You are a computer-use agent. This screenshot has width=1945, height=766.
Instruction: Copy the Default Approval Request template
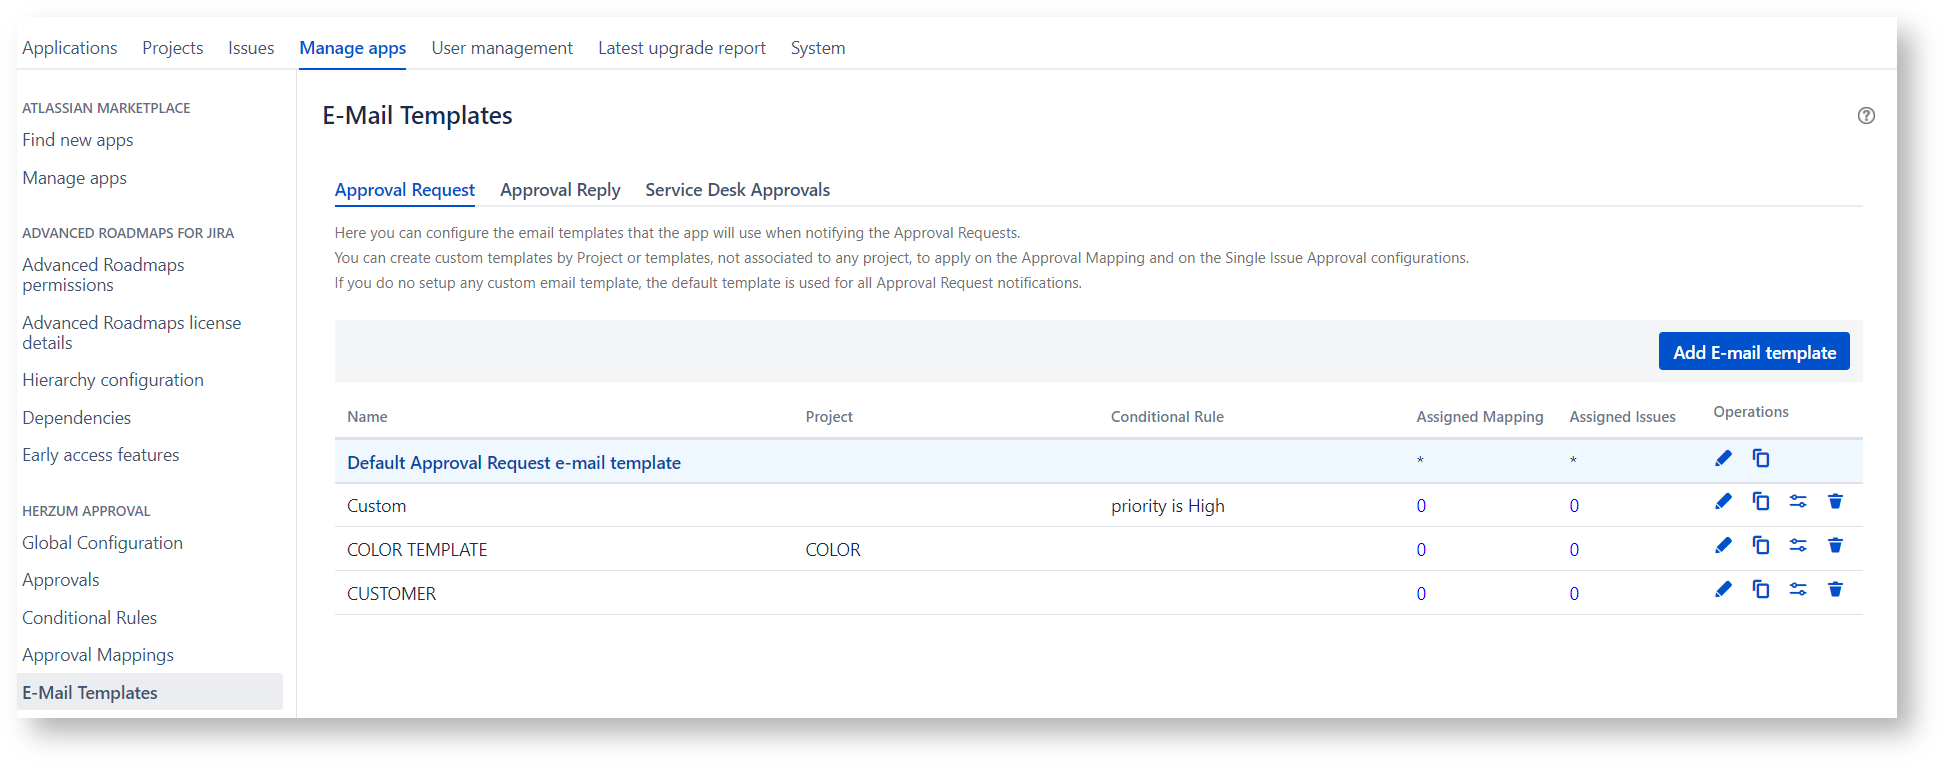tap(1761, 459)
